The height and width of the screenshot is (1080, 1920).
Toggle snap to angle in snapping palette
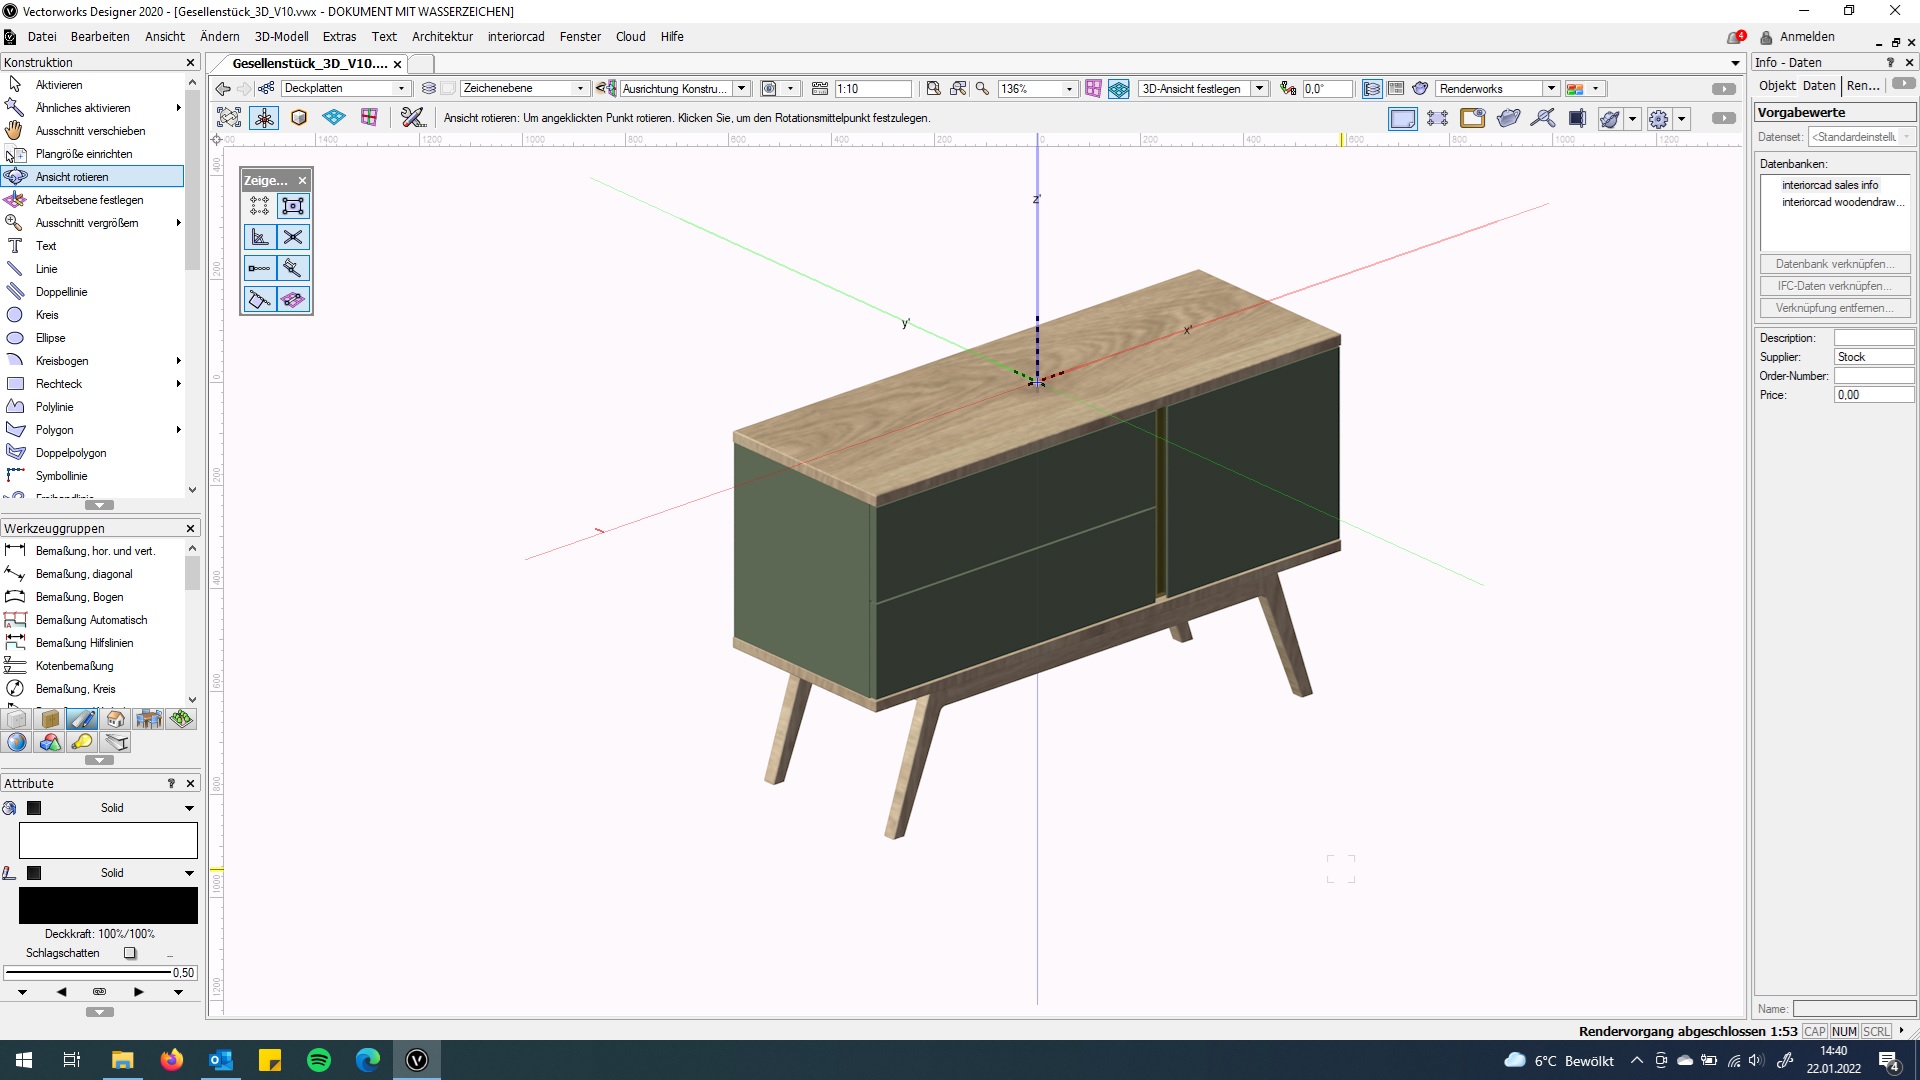tap(259, 237)
